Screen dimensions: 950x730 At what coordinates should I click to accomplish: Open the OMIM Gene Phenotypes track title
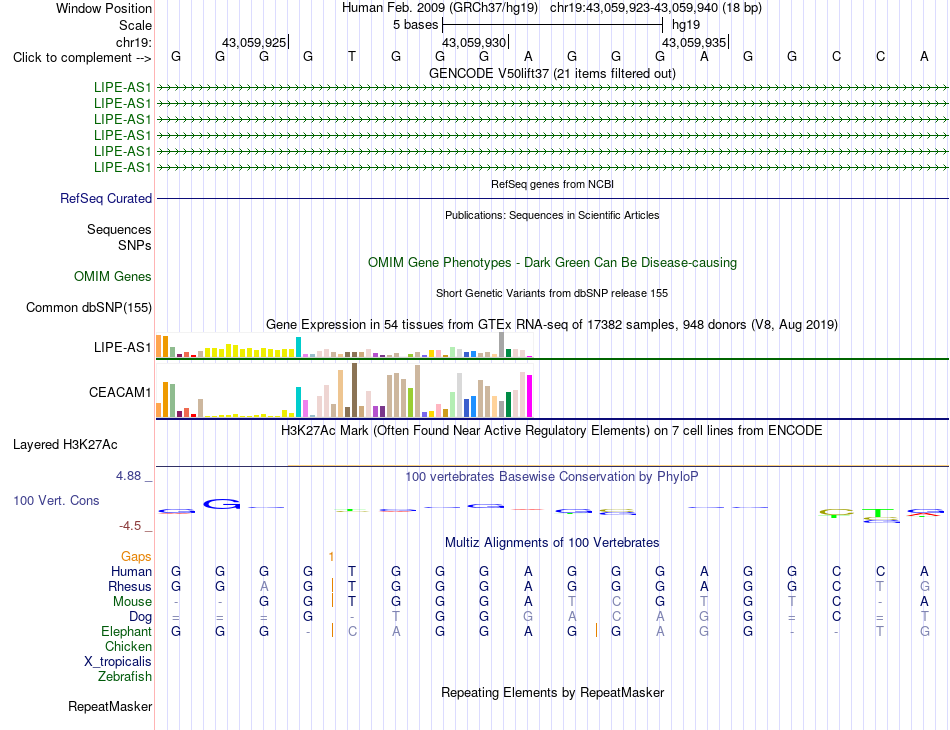tap(552, 262)
